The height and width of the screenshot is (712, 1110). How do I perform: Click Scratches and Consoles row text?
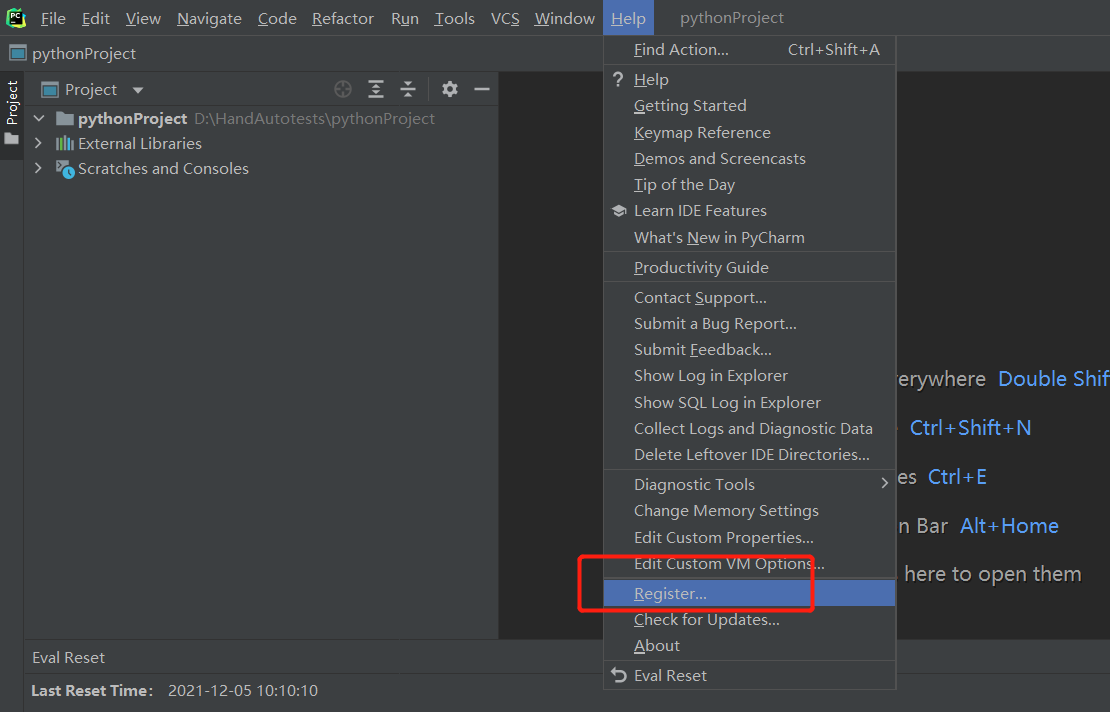click(x=163, y=168)
